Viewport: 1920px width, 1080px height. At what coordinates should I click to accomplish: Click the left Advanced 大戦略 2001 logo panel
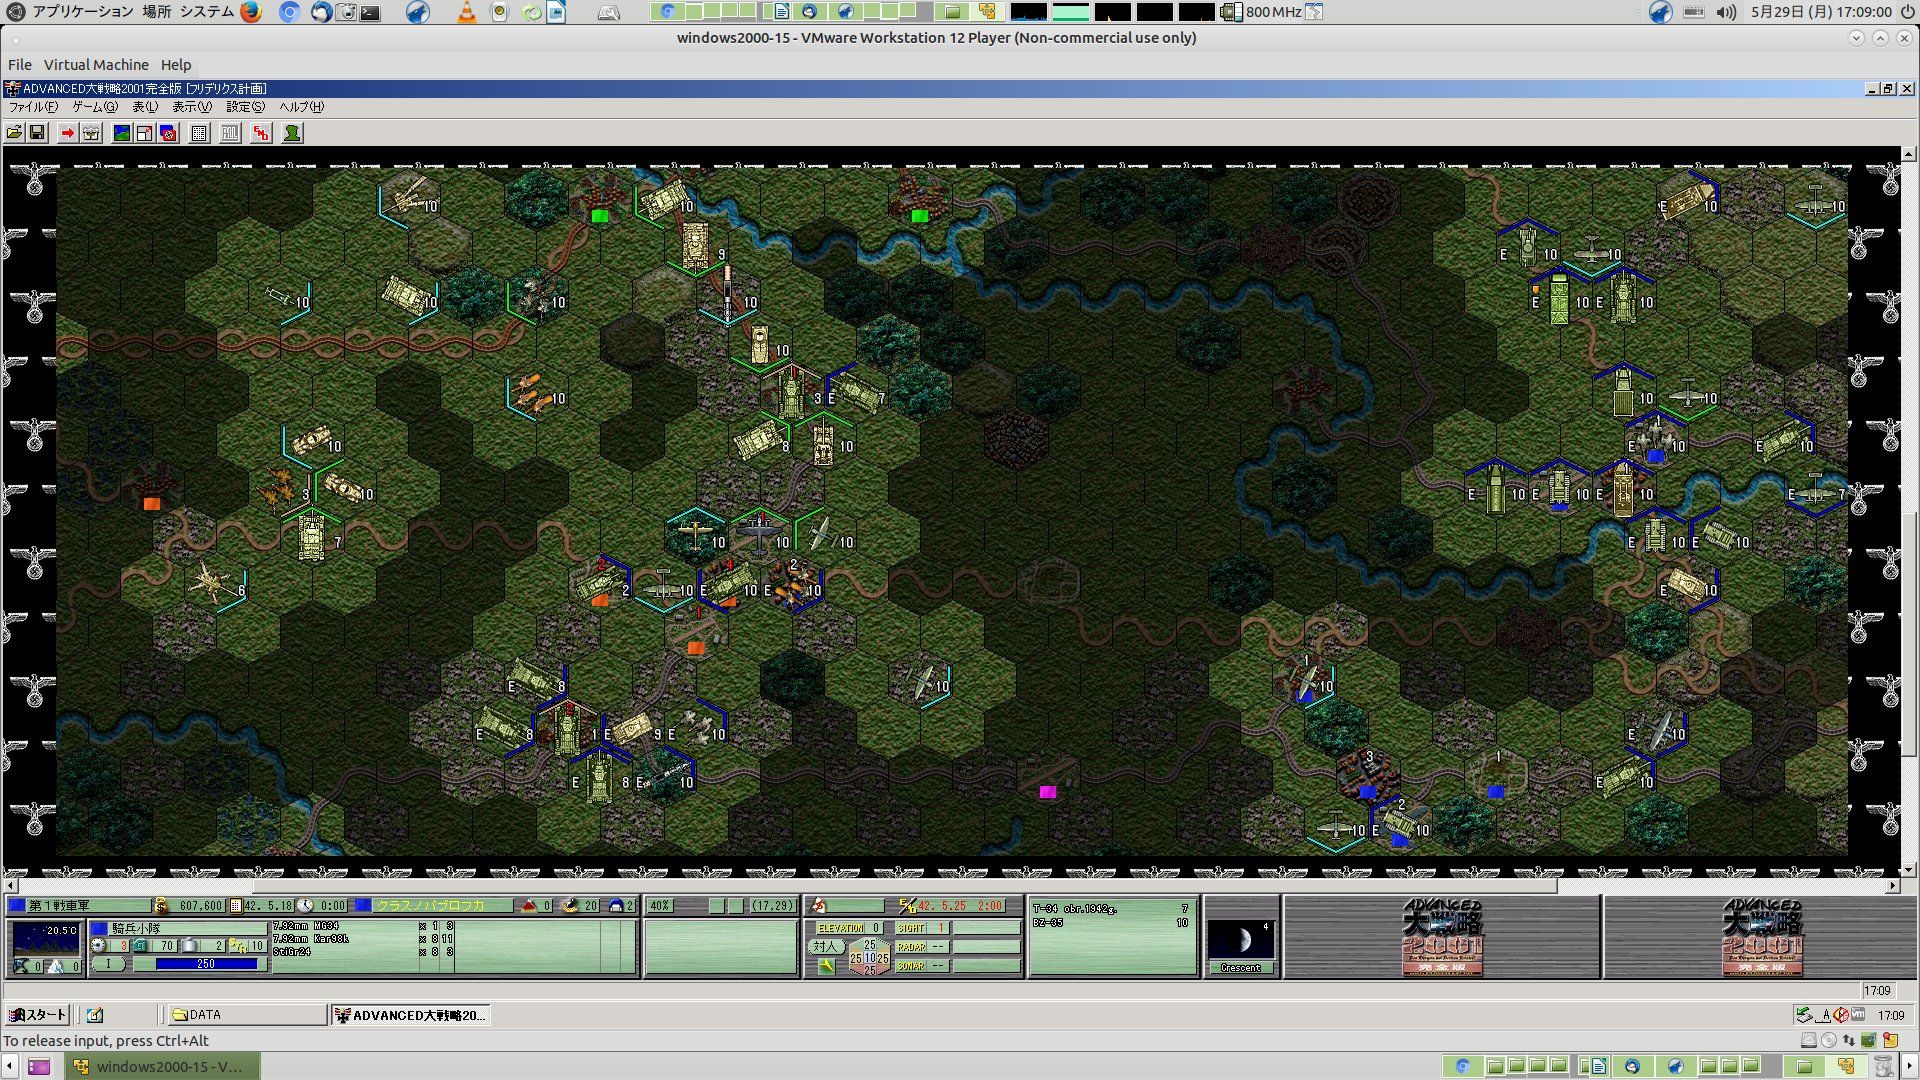1442,937
